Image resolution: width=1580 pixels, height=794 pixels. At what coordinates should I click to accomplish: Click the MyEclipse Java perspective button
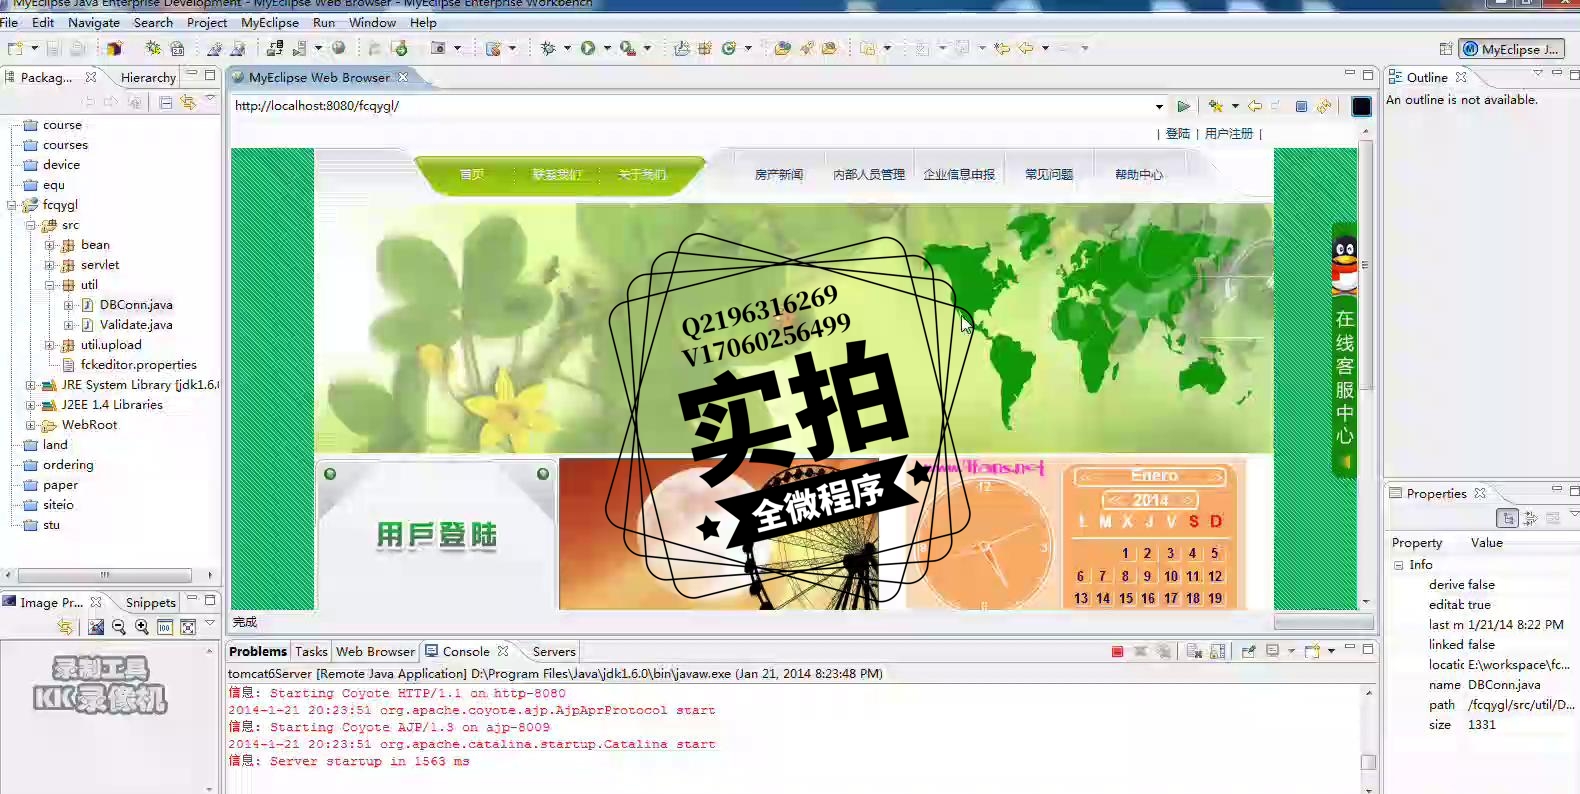coord(1512,49)
